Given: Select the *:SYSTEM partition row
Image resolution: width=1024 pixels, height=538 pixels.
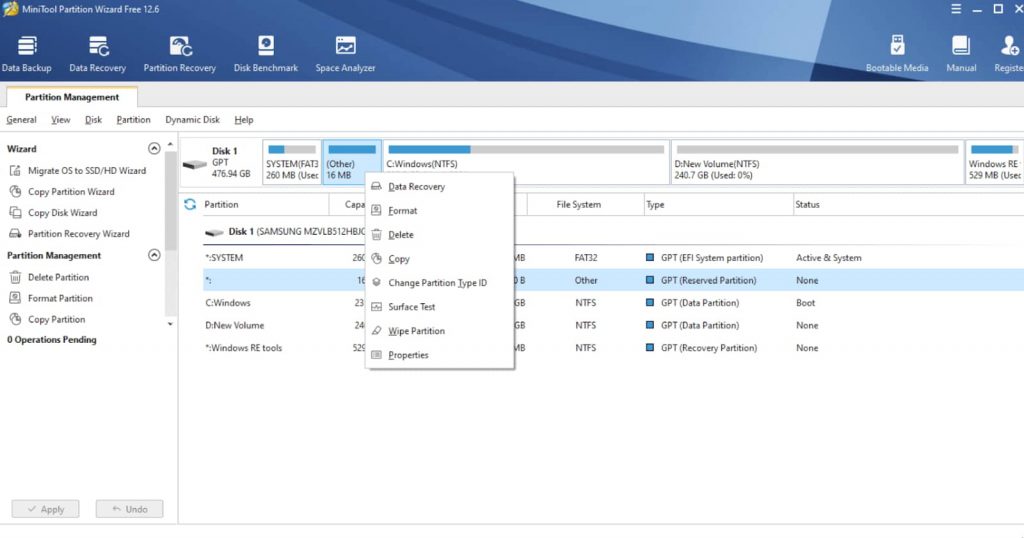Looking at the screenshot, I should point(613,258).
